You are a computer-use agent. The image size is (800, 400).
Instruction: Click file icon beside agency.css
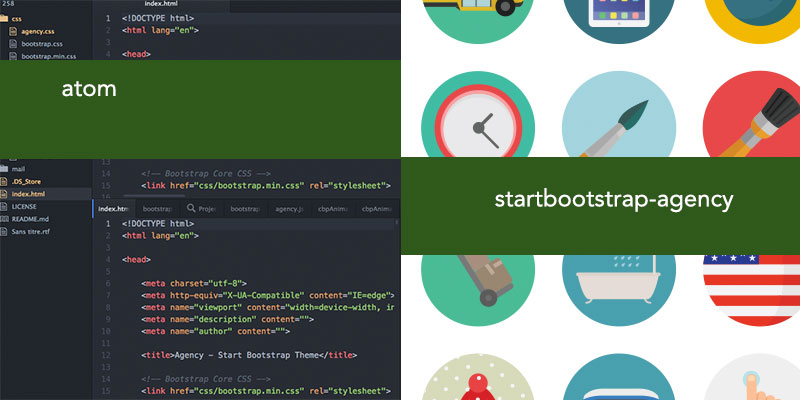click(x=13, y=32)
